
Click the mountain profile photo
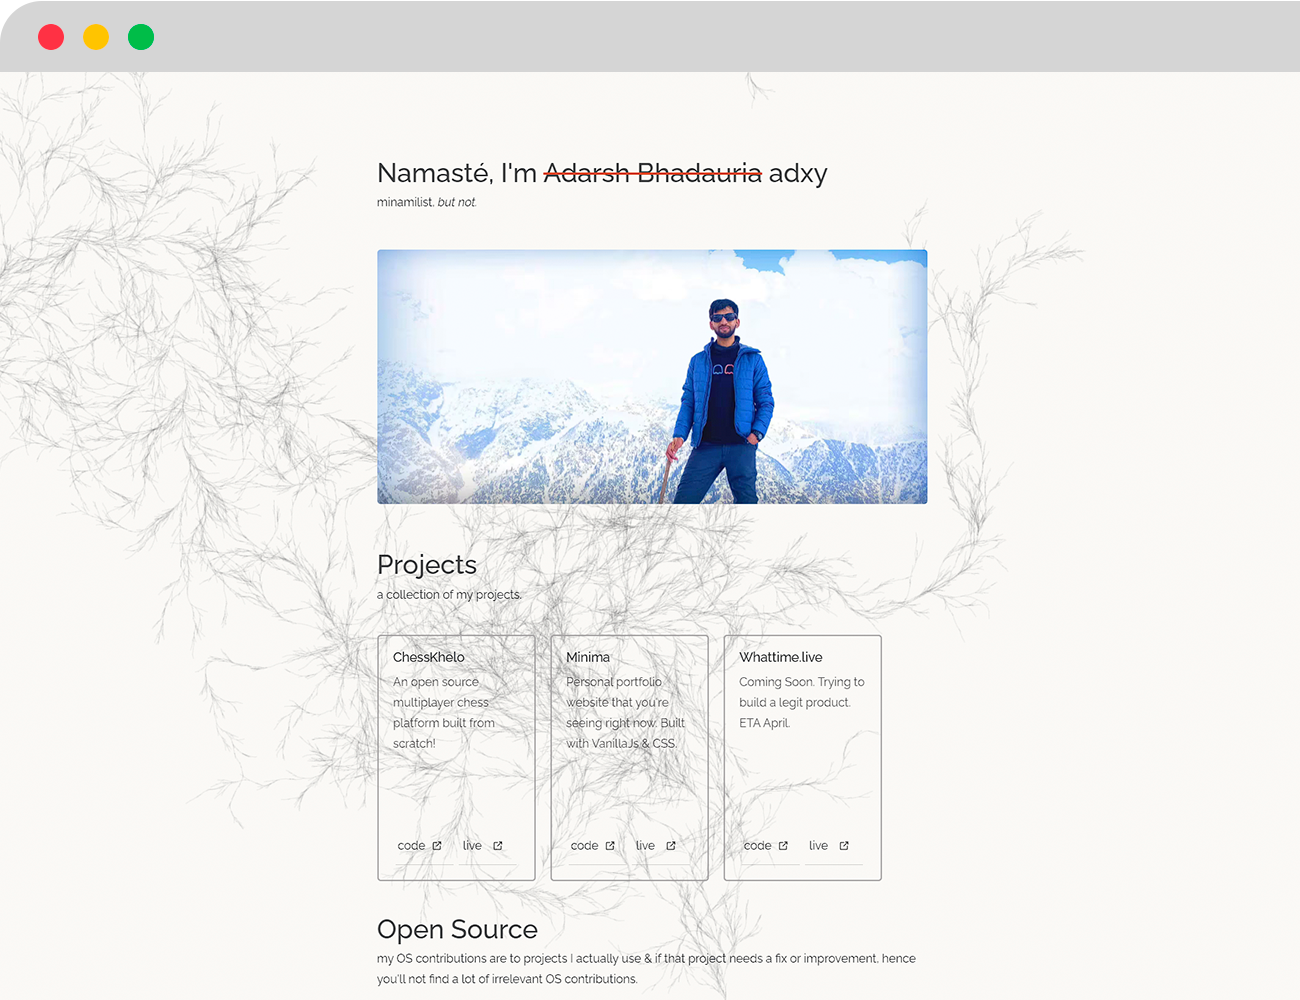[x=652, y=377]
